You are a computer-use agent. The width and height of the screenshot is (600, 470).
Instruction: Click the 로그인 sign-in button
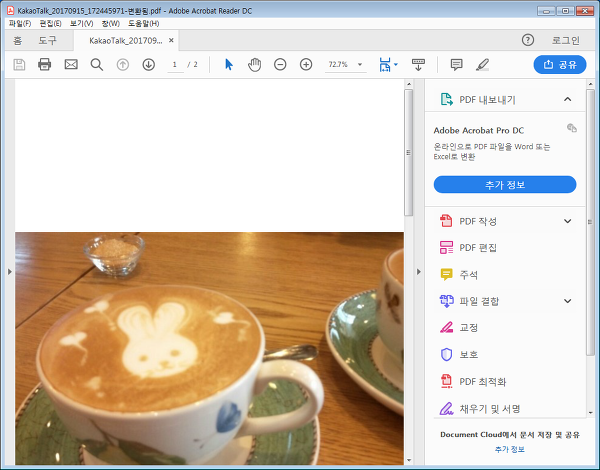point(566,40)
